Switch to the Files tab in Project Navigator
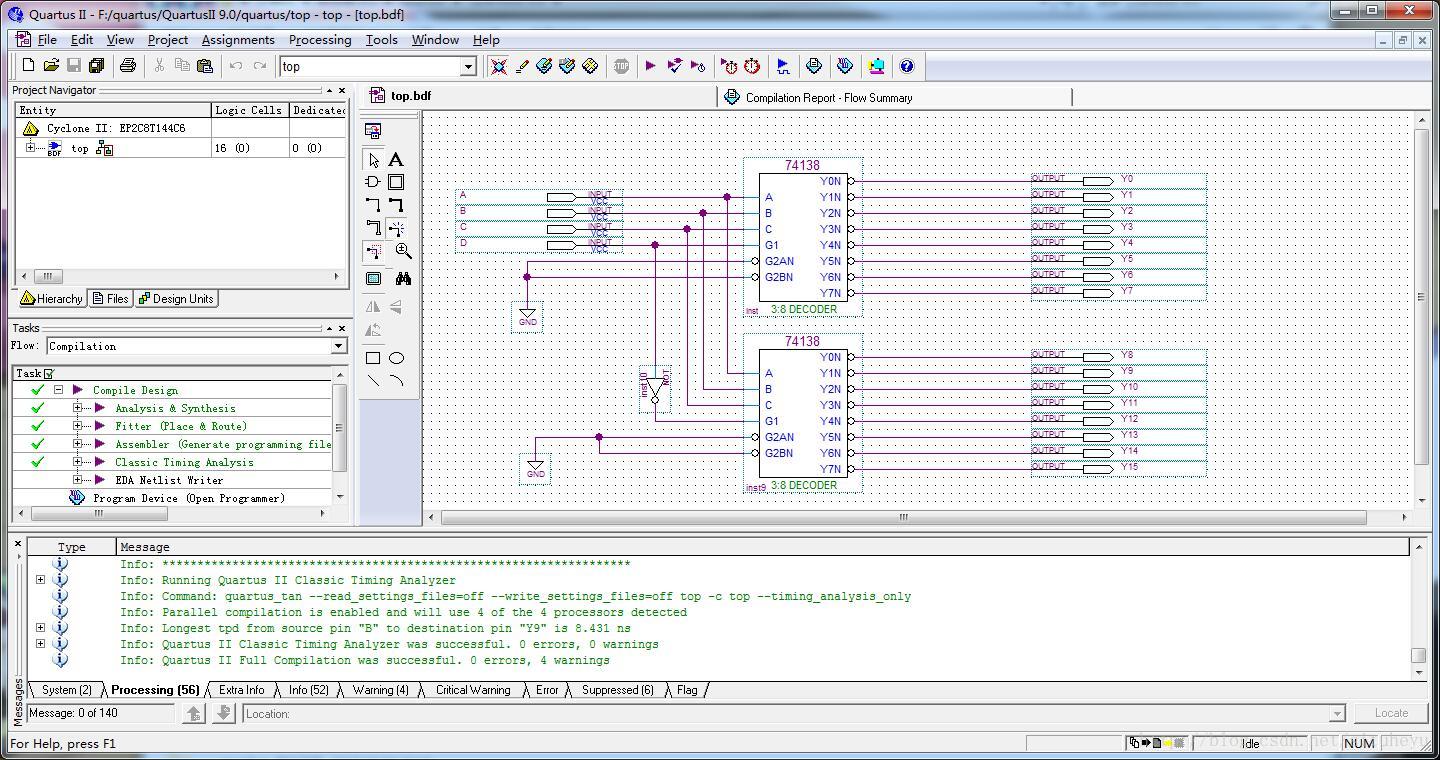The image size is (1440, 760). [110, 299]
